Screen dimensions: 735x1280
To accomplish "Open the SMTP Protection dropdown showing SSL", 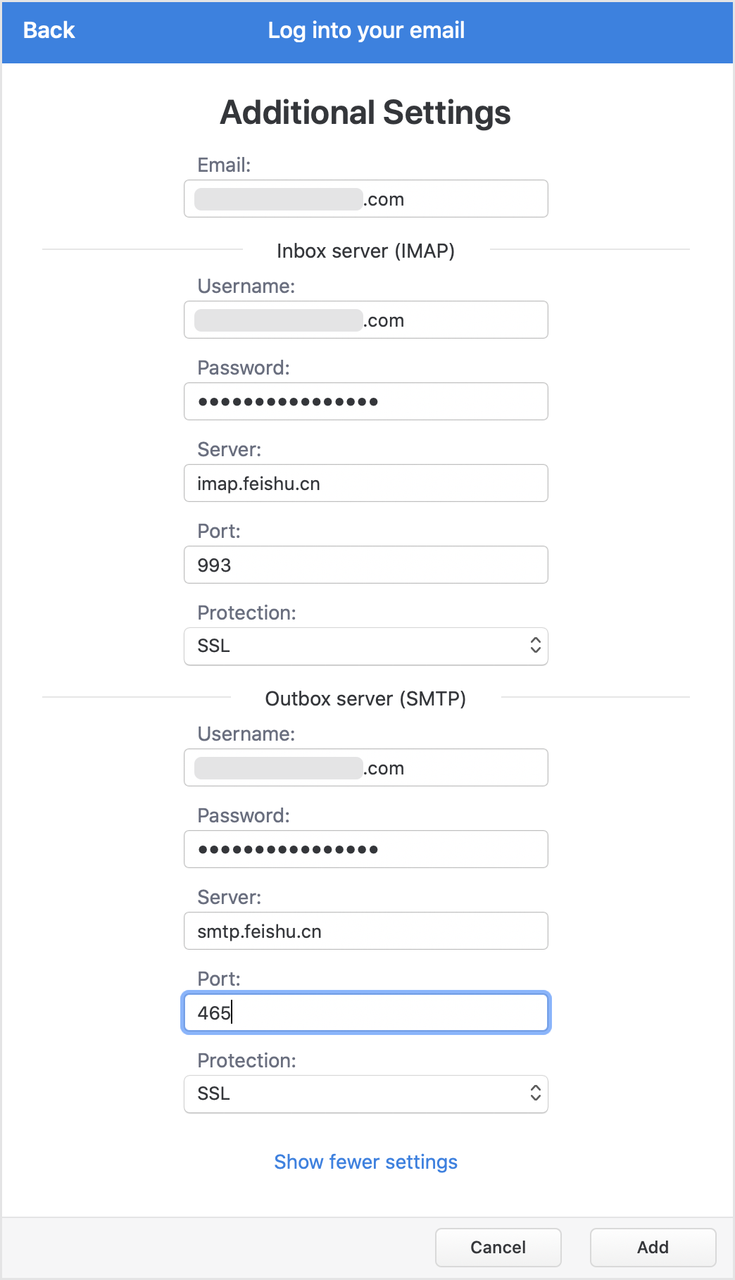I will click(365, 1094).
